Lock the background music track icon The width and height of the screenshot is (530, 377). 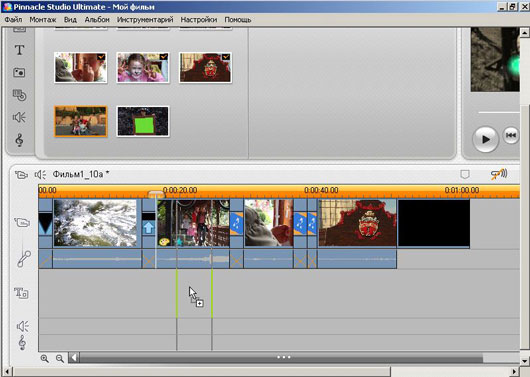click(22, 343)
